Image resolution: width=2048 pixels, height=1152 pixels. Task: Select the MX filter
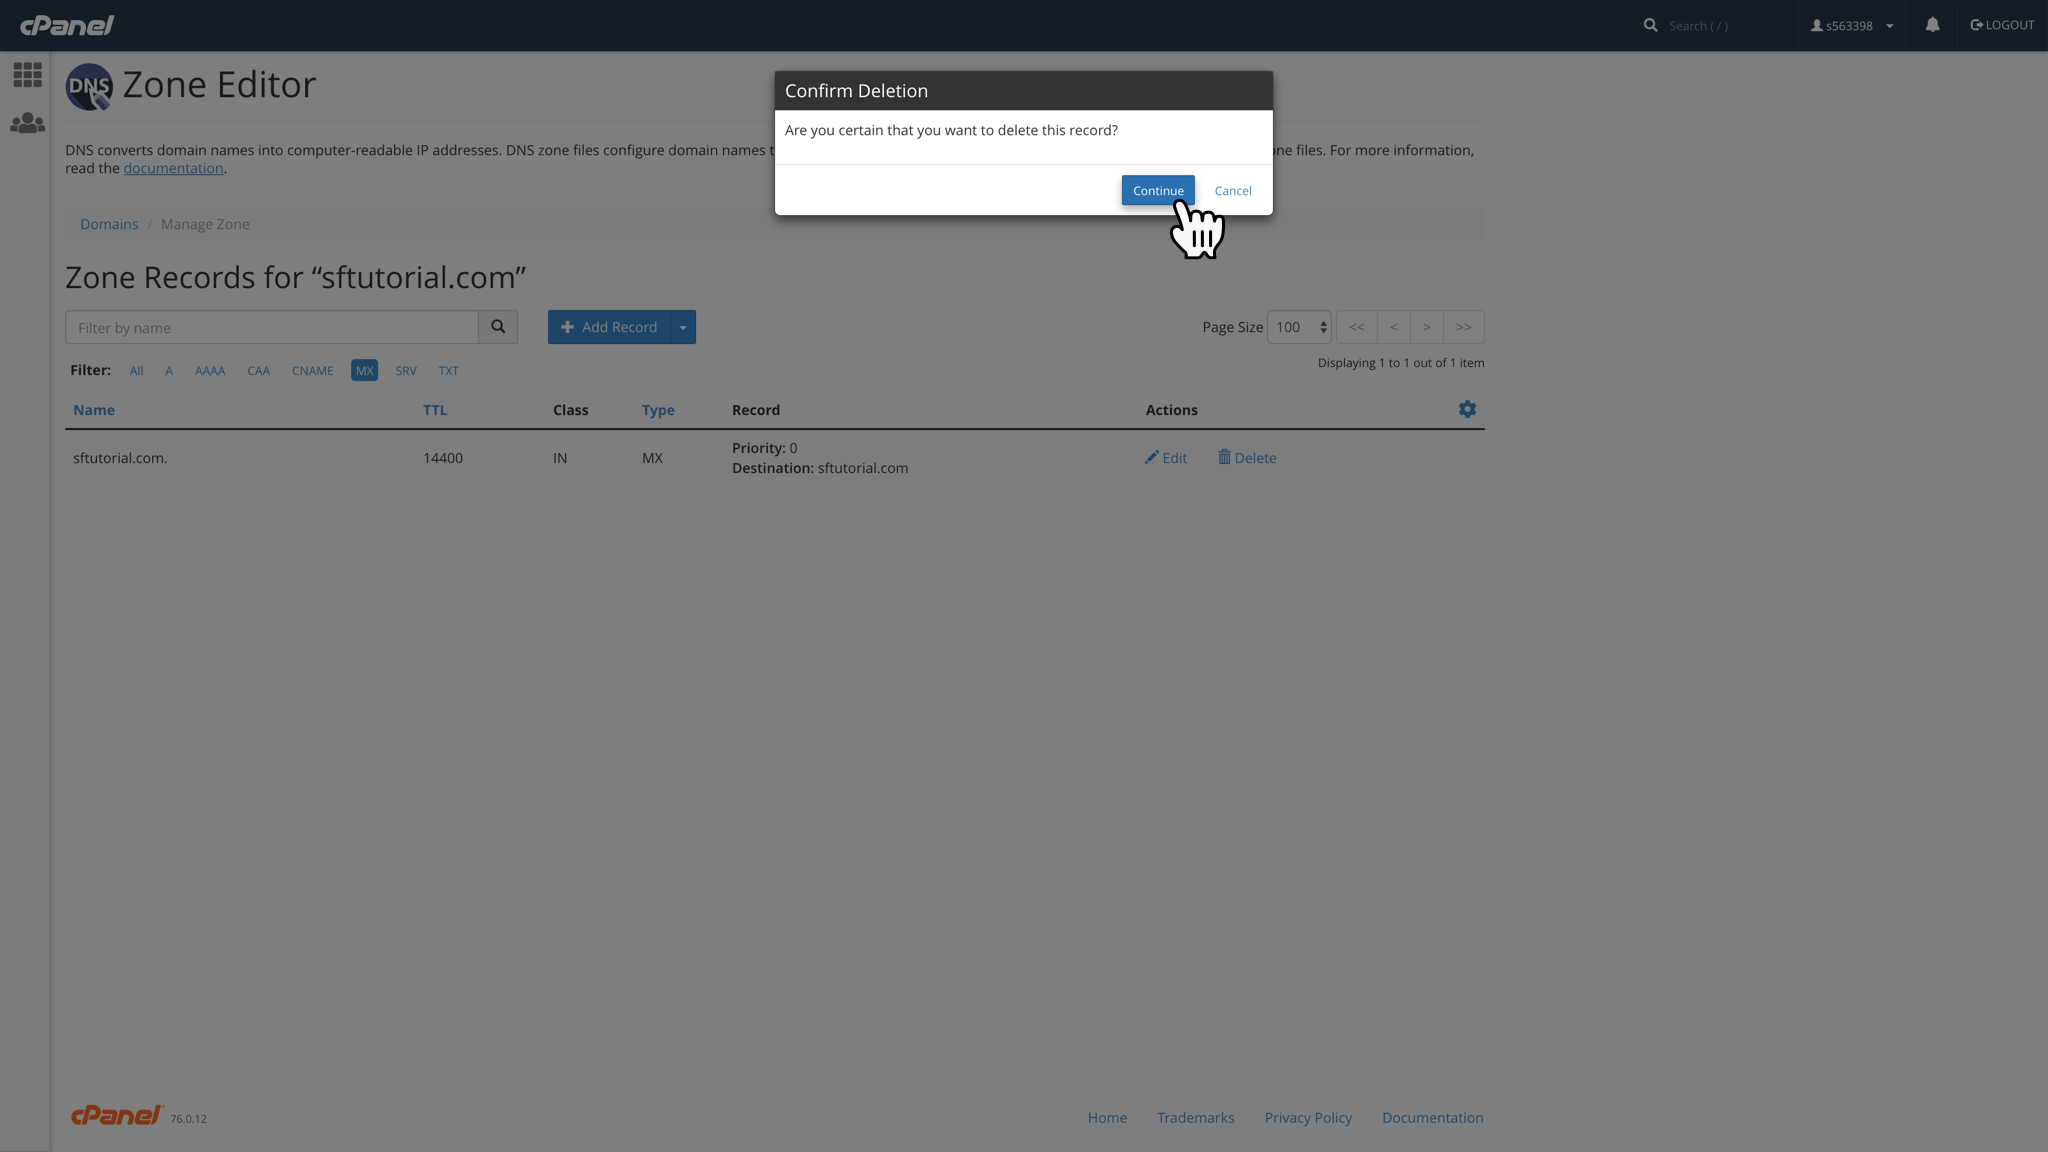[364, 370]
